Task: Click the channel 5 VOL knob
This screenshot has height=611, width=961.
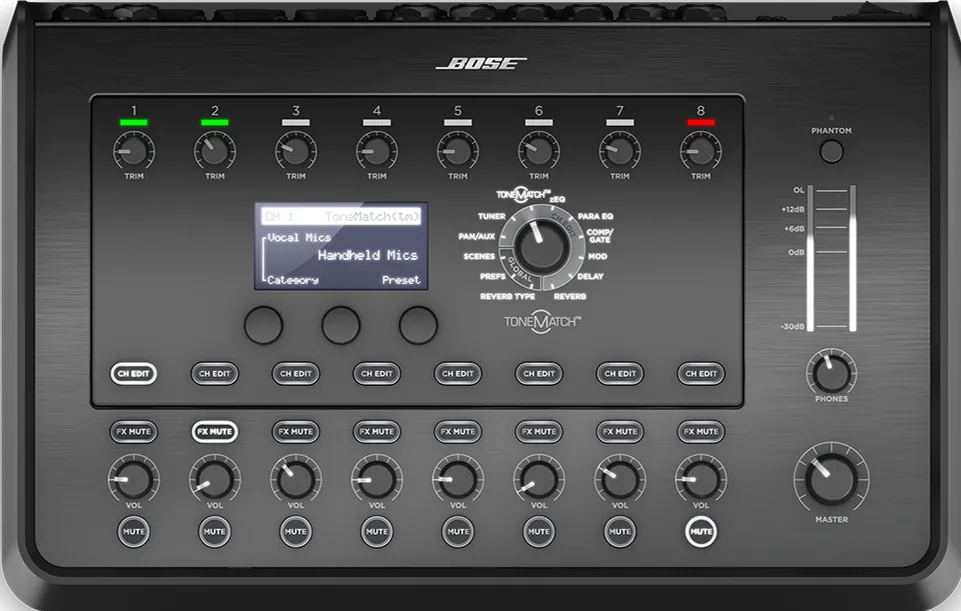Action: pyautogui.click(x=458, y=479)
